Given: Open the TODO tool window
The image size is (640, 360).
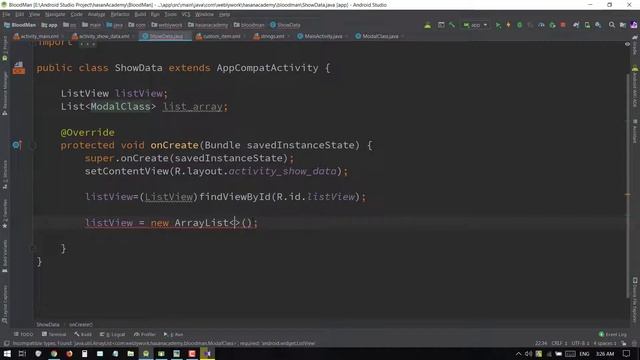Looking at the screenshot, I should click(24, 334).
